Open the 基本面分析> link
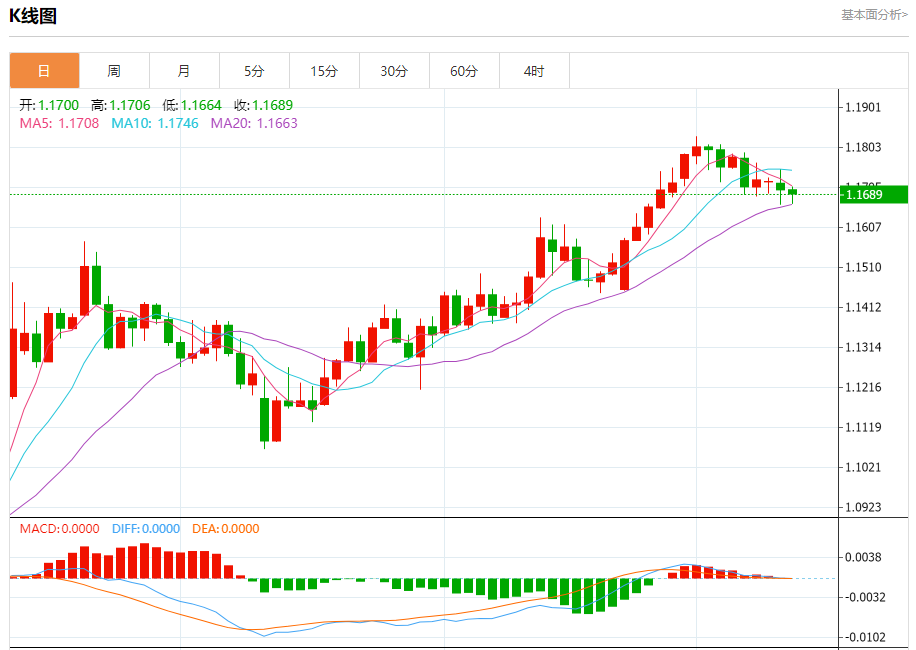 click(874, 15)
